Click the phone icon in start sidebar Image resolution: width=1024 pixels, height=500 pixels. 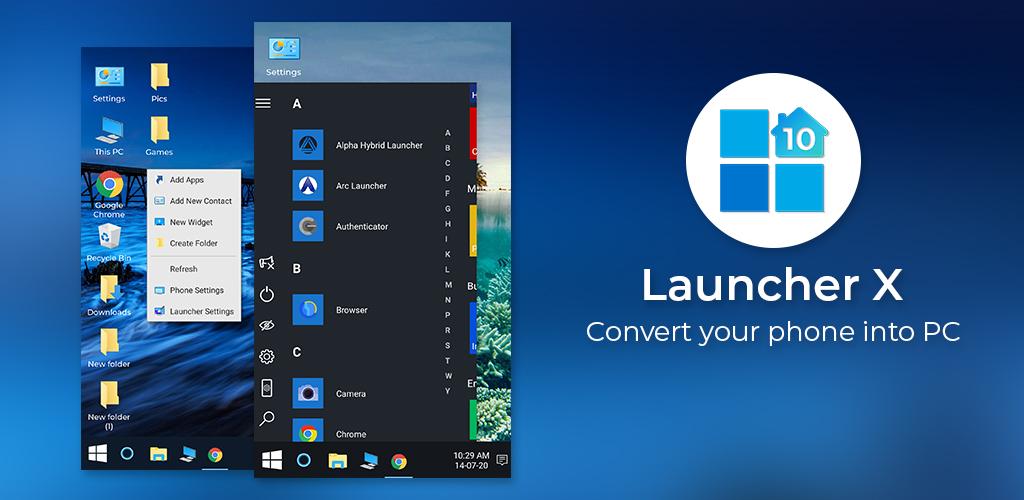[x=266, y=388]
